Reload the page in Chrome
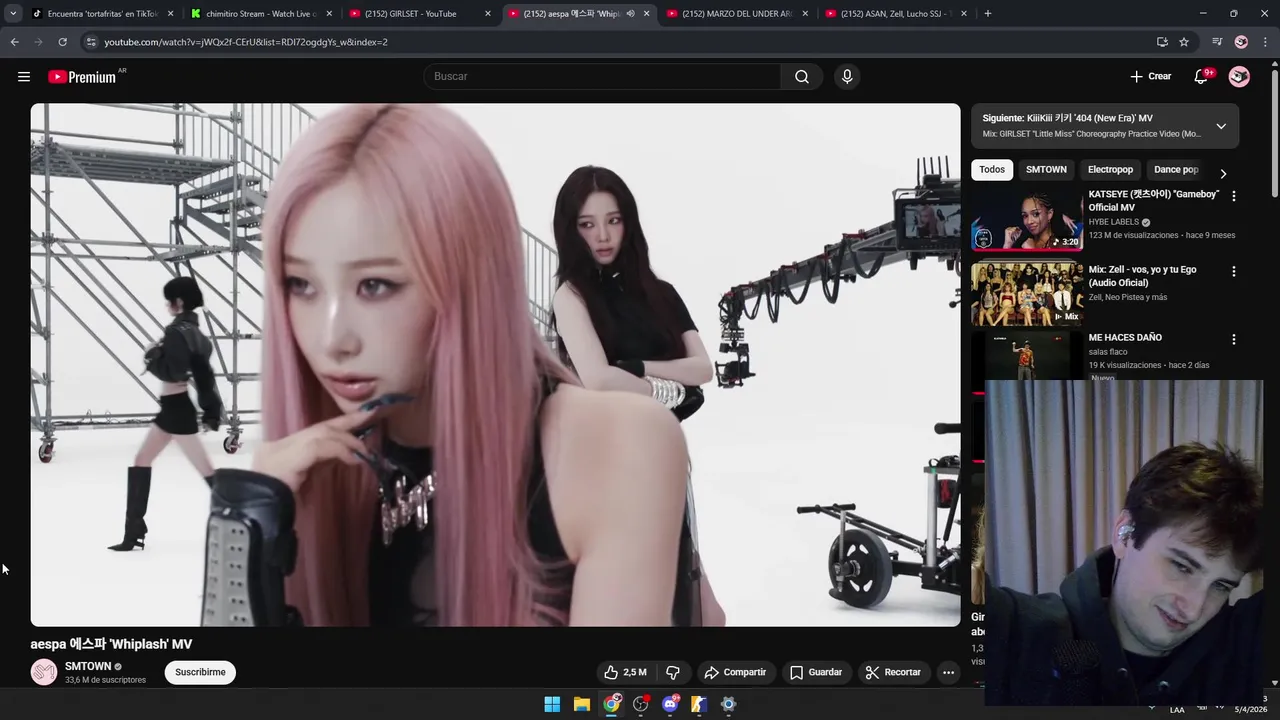1280x720 pixels. click(62, 42)
